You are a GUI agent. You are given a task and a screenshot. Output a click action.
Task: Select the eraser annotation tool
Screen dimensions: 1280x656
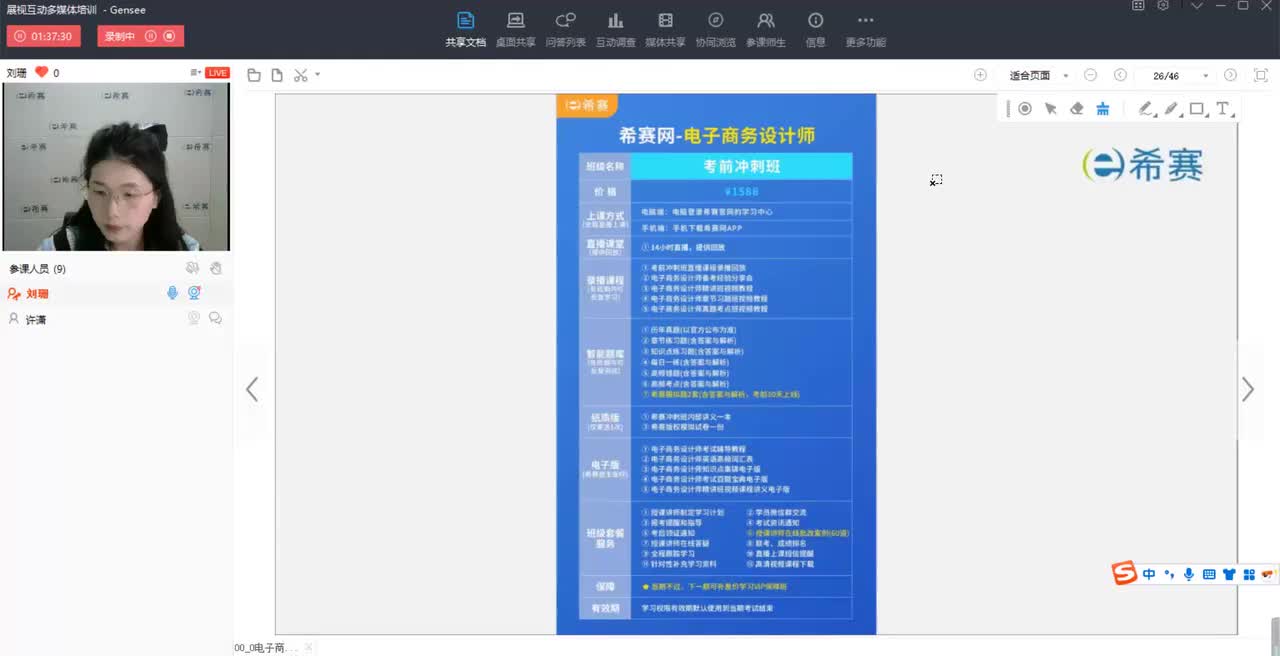coord(1077,109)
